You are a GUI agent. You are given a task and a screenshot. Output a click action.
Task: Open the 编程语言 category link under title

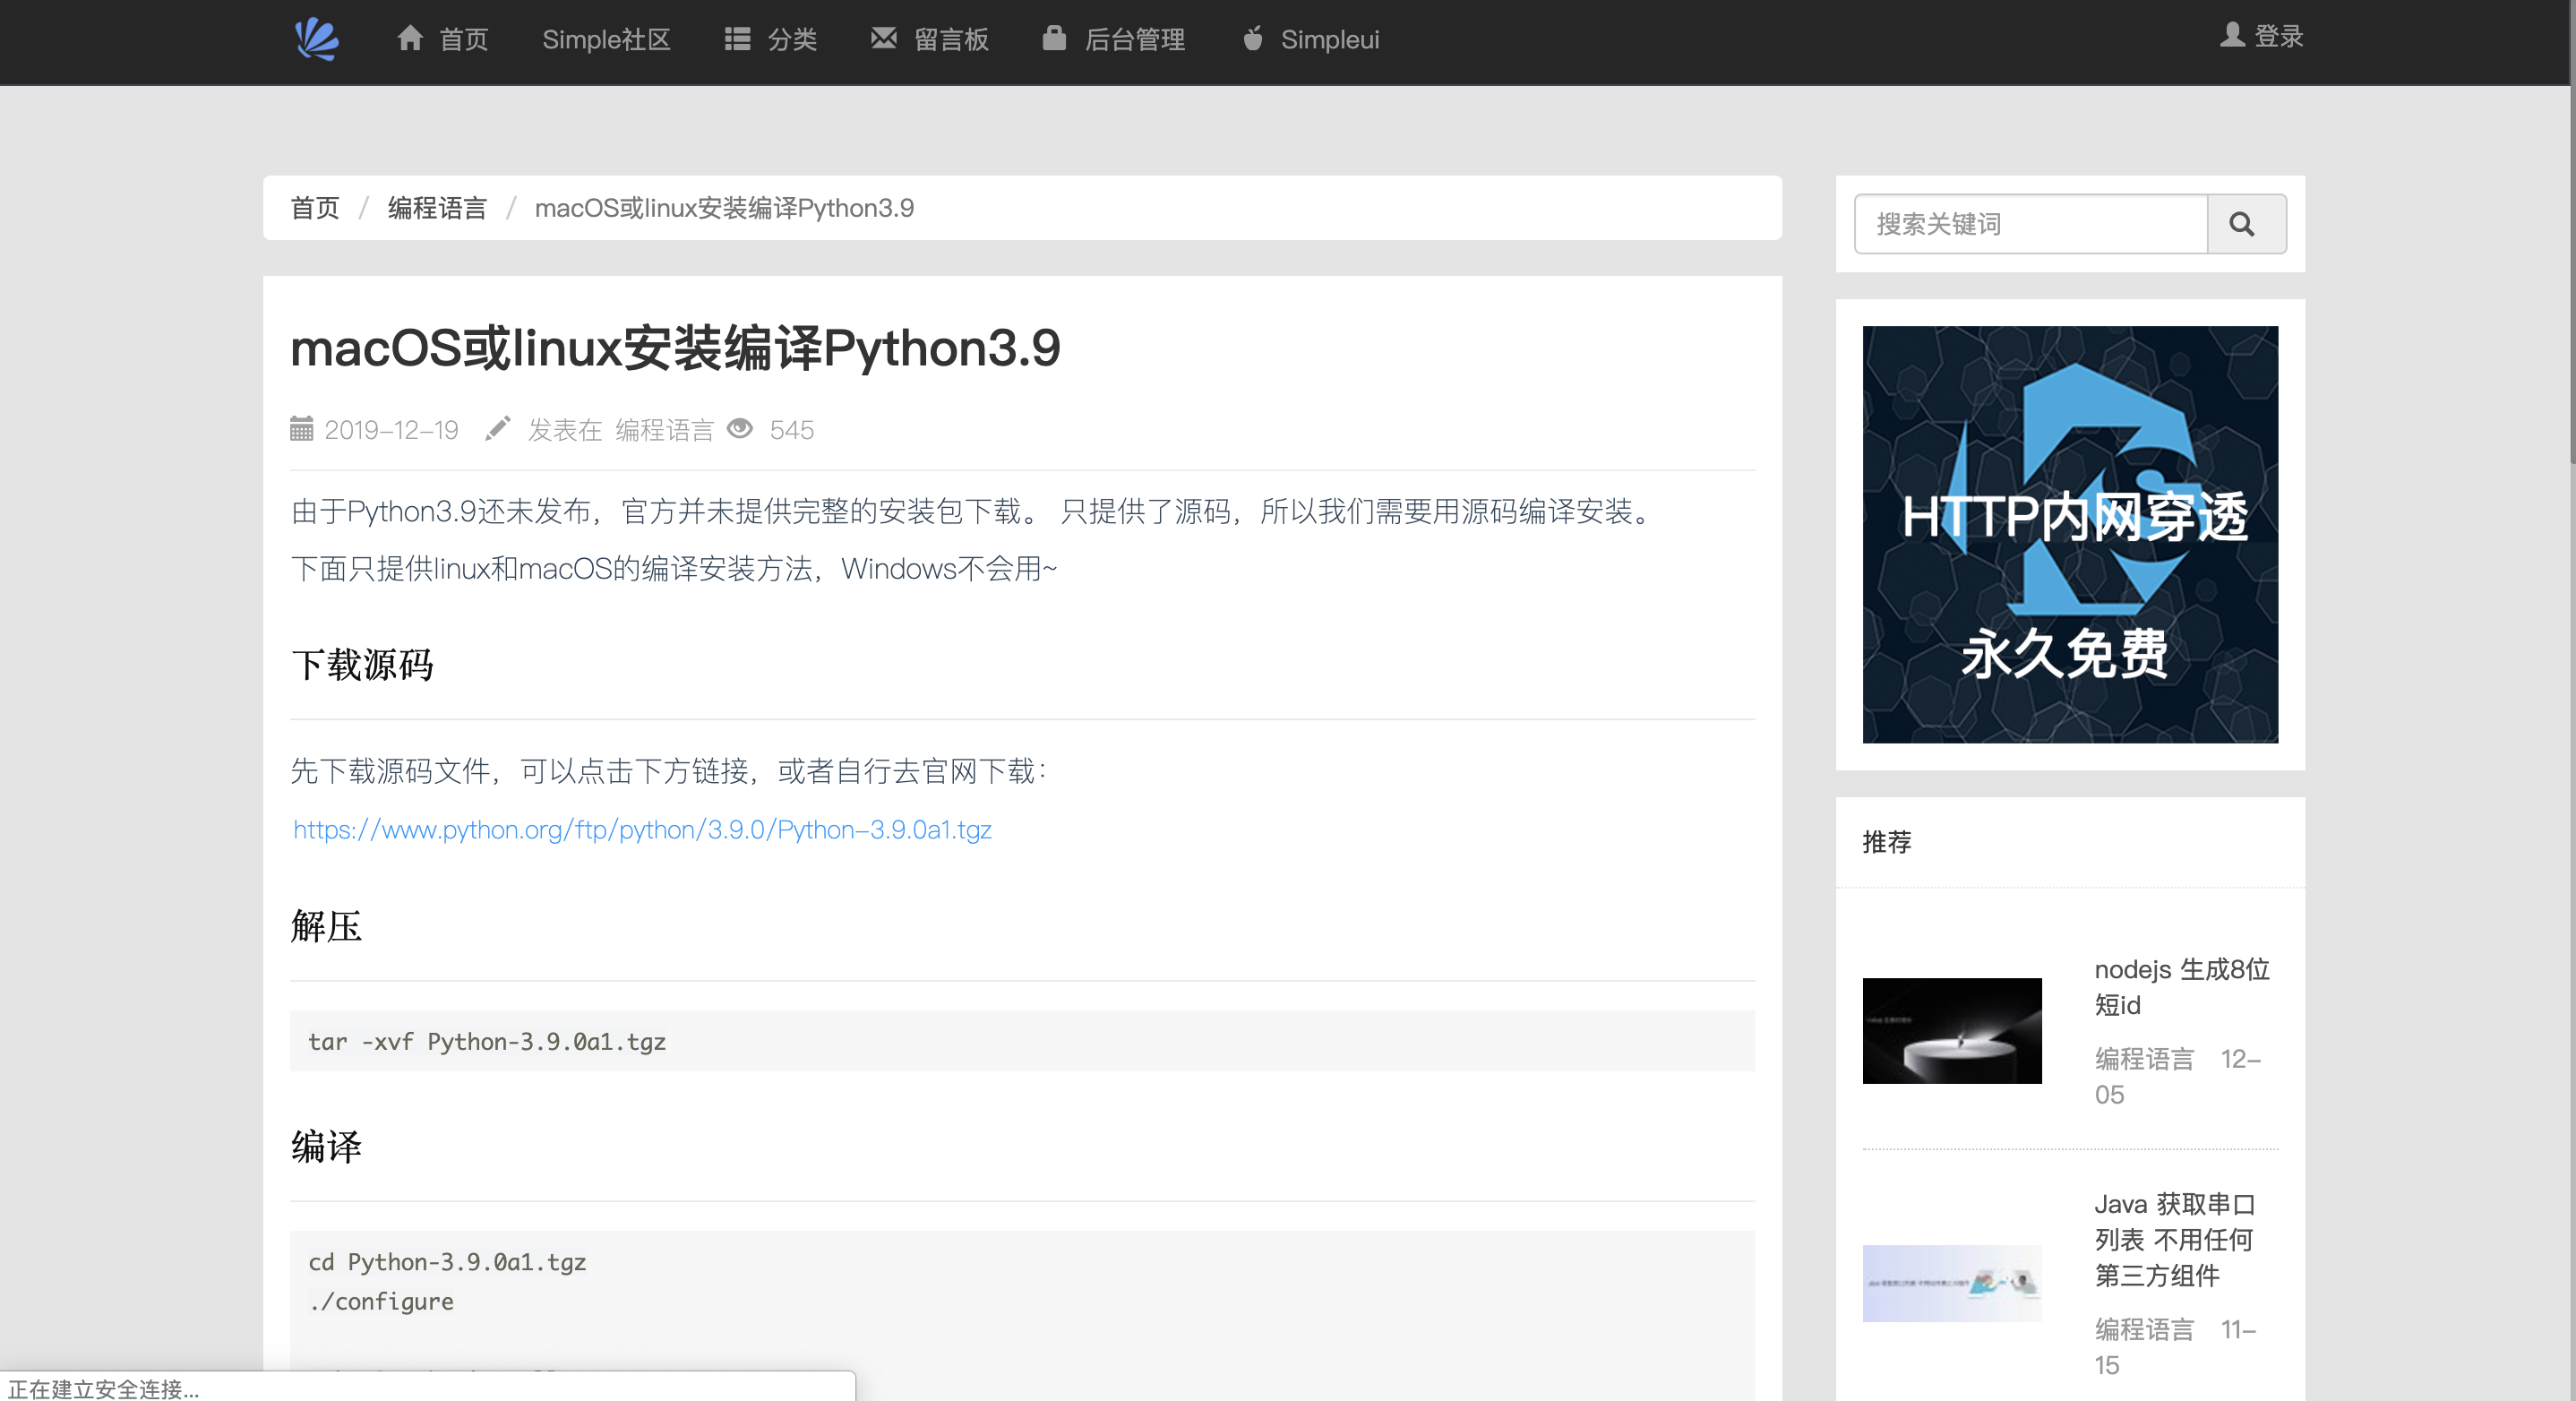click(x=664, y=430)
